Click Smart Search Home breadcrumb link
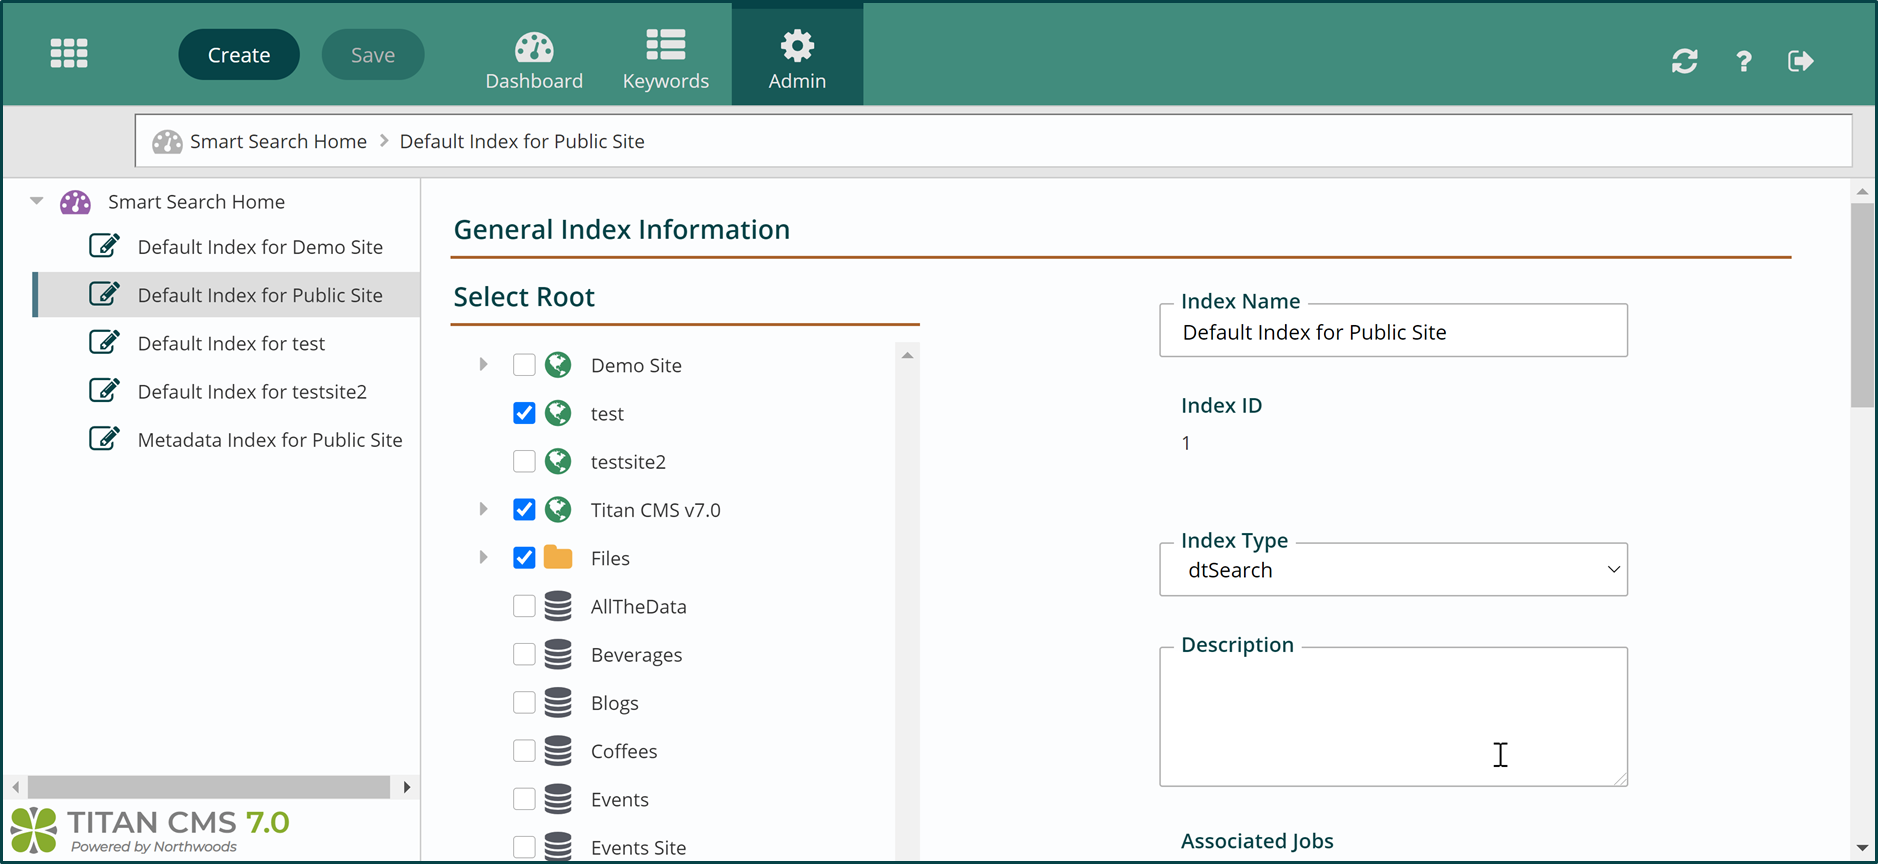1878x864 pixels. (278, 141)
